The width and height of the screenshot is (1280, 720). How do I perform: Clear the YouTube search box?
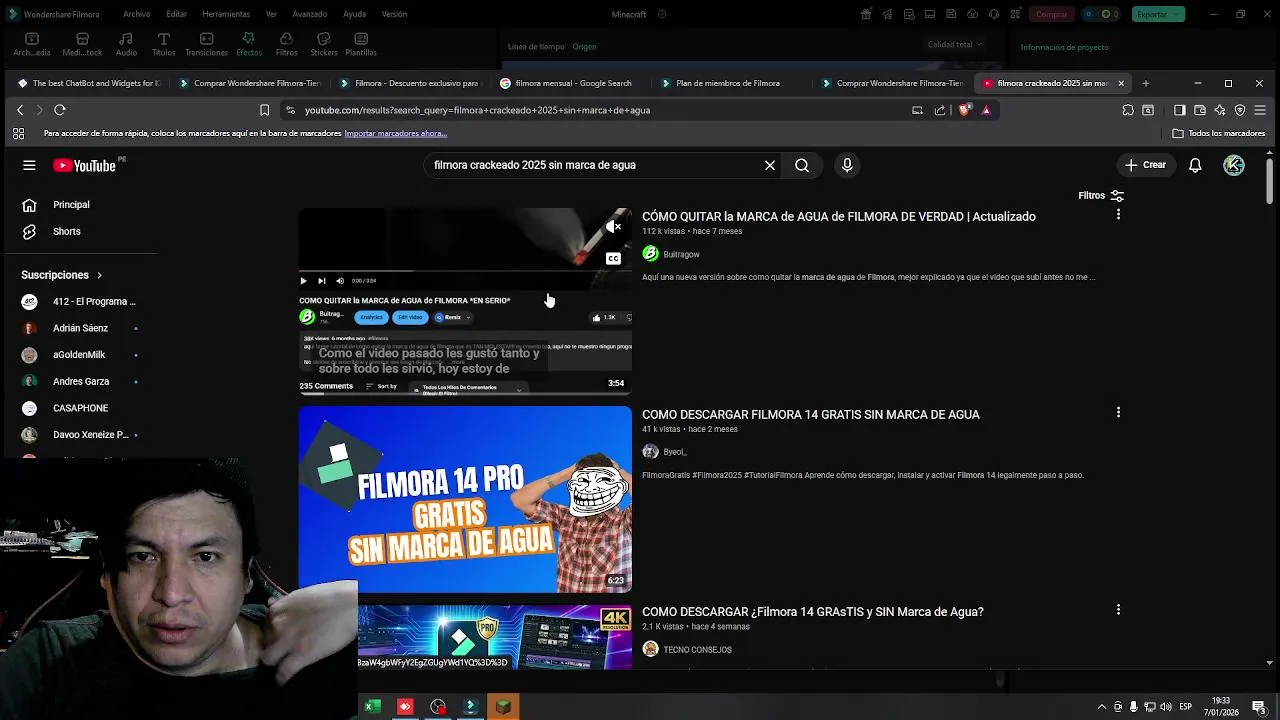coord(770,165)
